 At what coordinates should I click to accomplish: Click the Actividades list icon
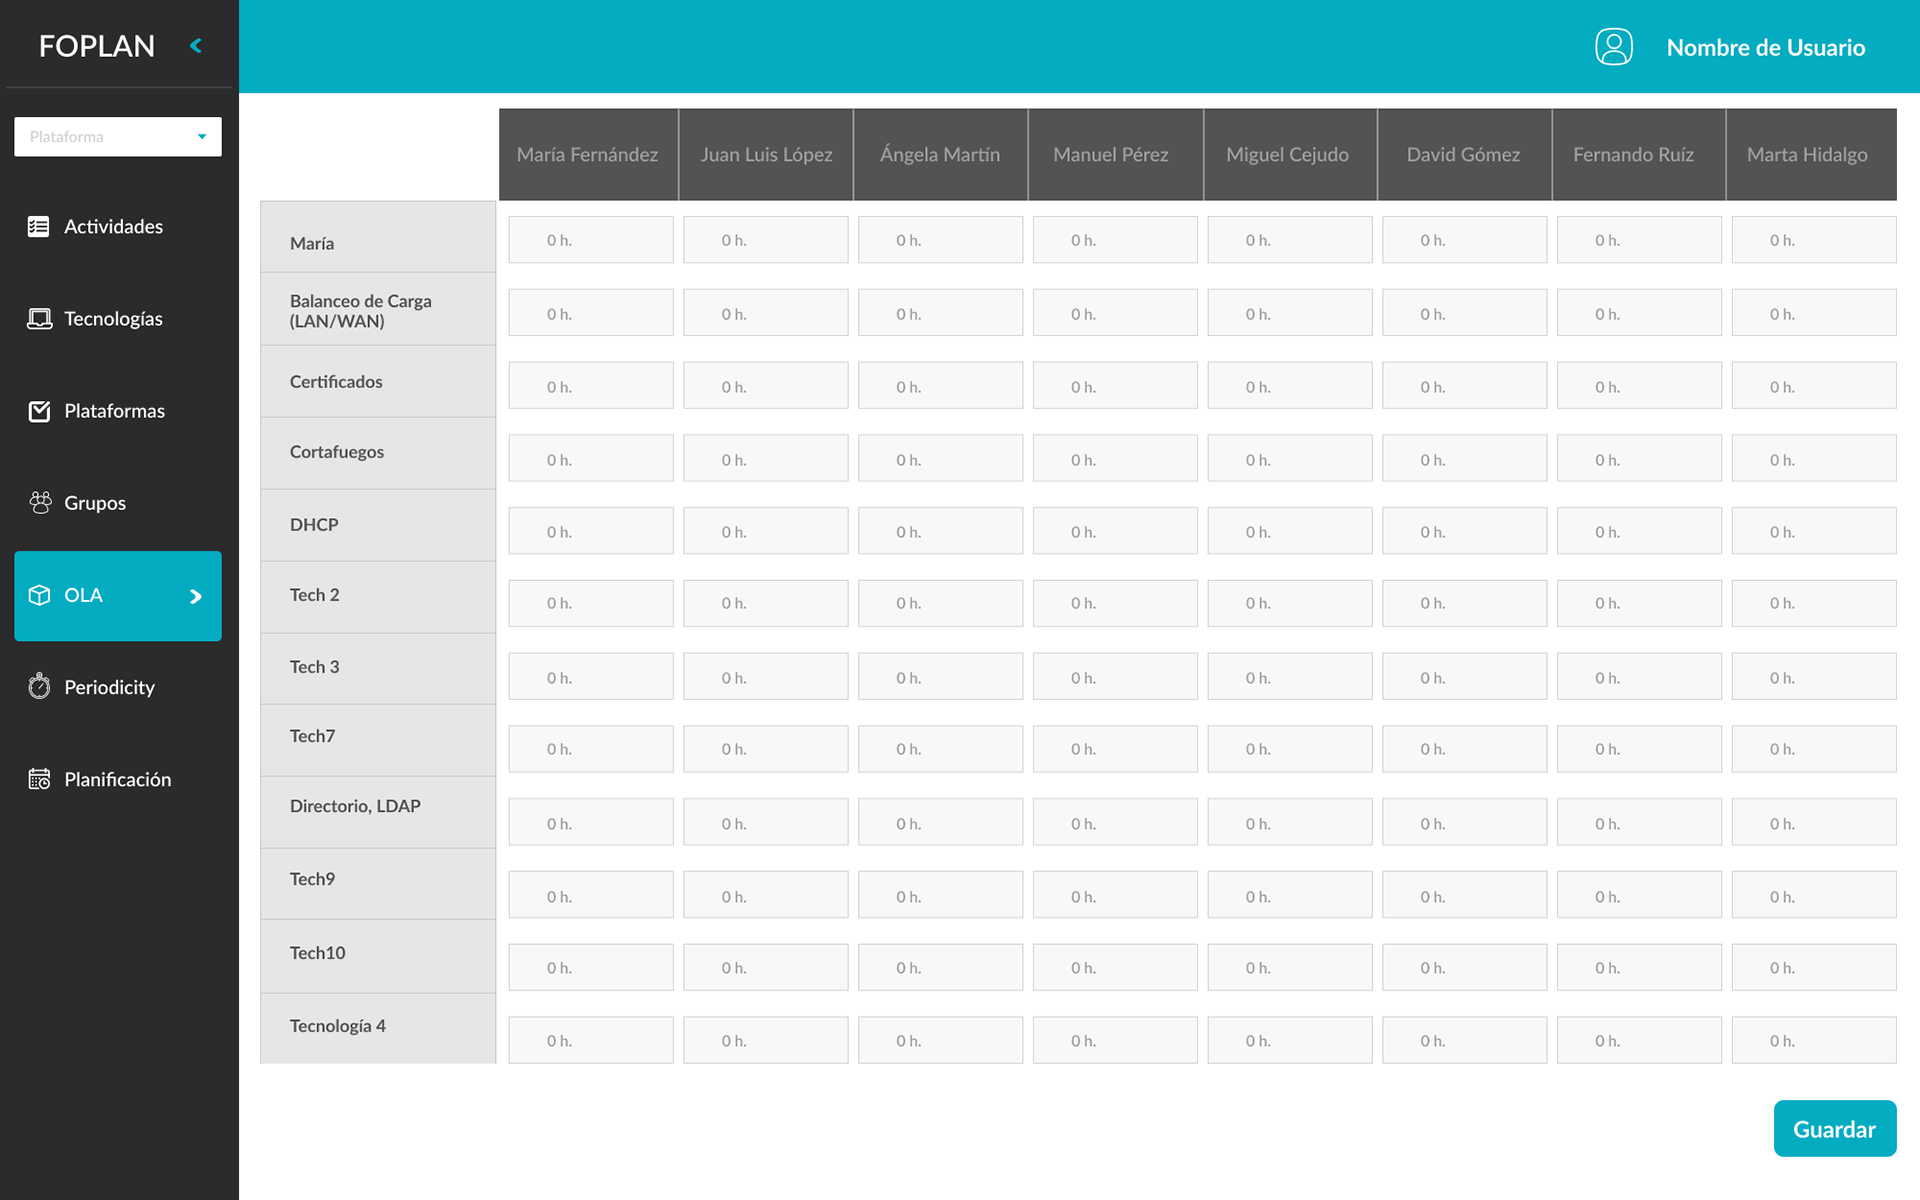coord(38,227)
